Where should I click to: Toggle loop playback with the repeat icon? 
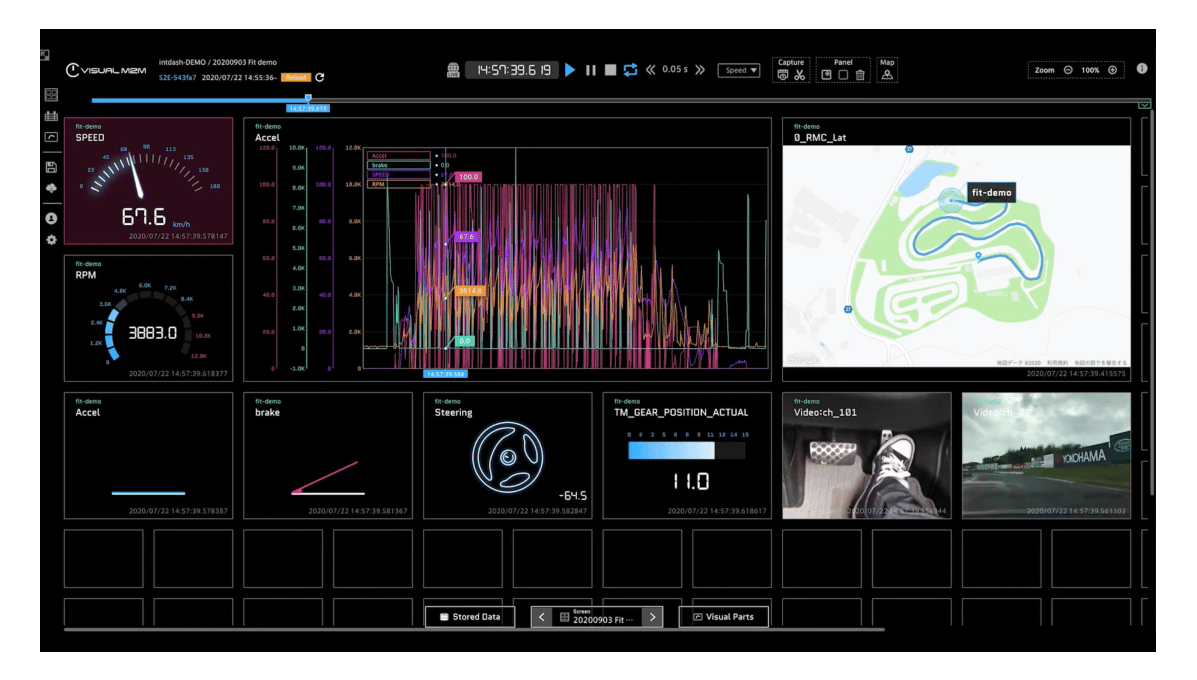click(630, 70)
